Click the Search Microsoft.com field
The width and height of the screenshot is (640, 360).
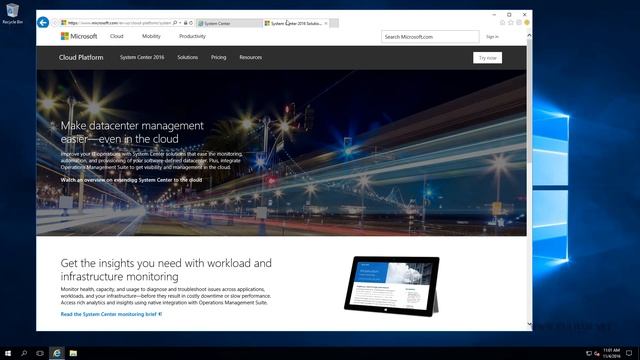click(x=430, y=37)
